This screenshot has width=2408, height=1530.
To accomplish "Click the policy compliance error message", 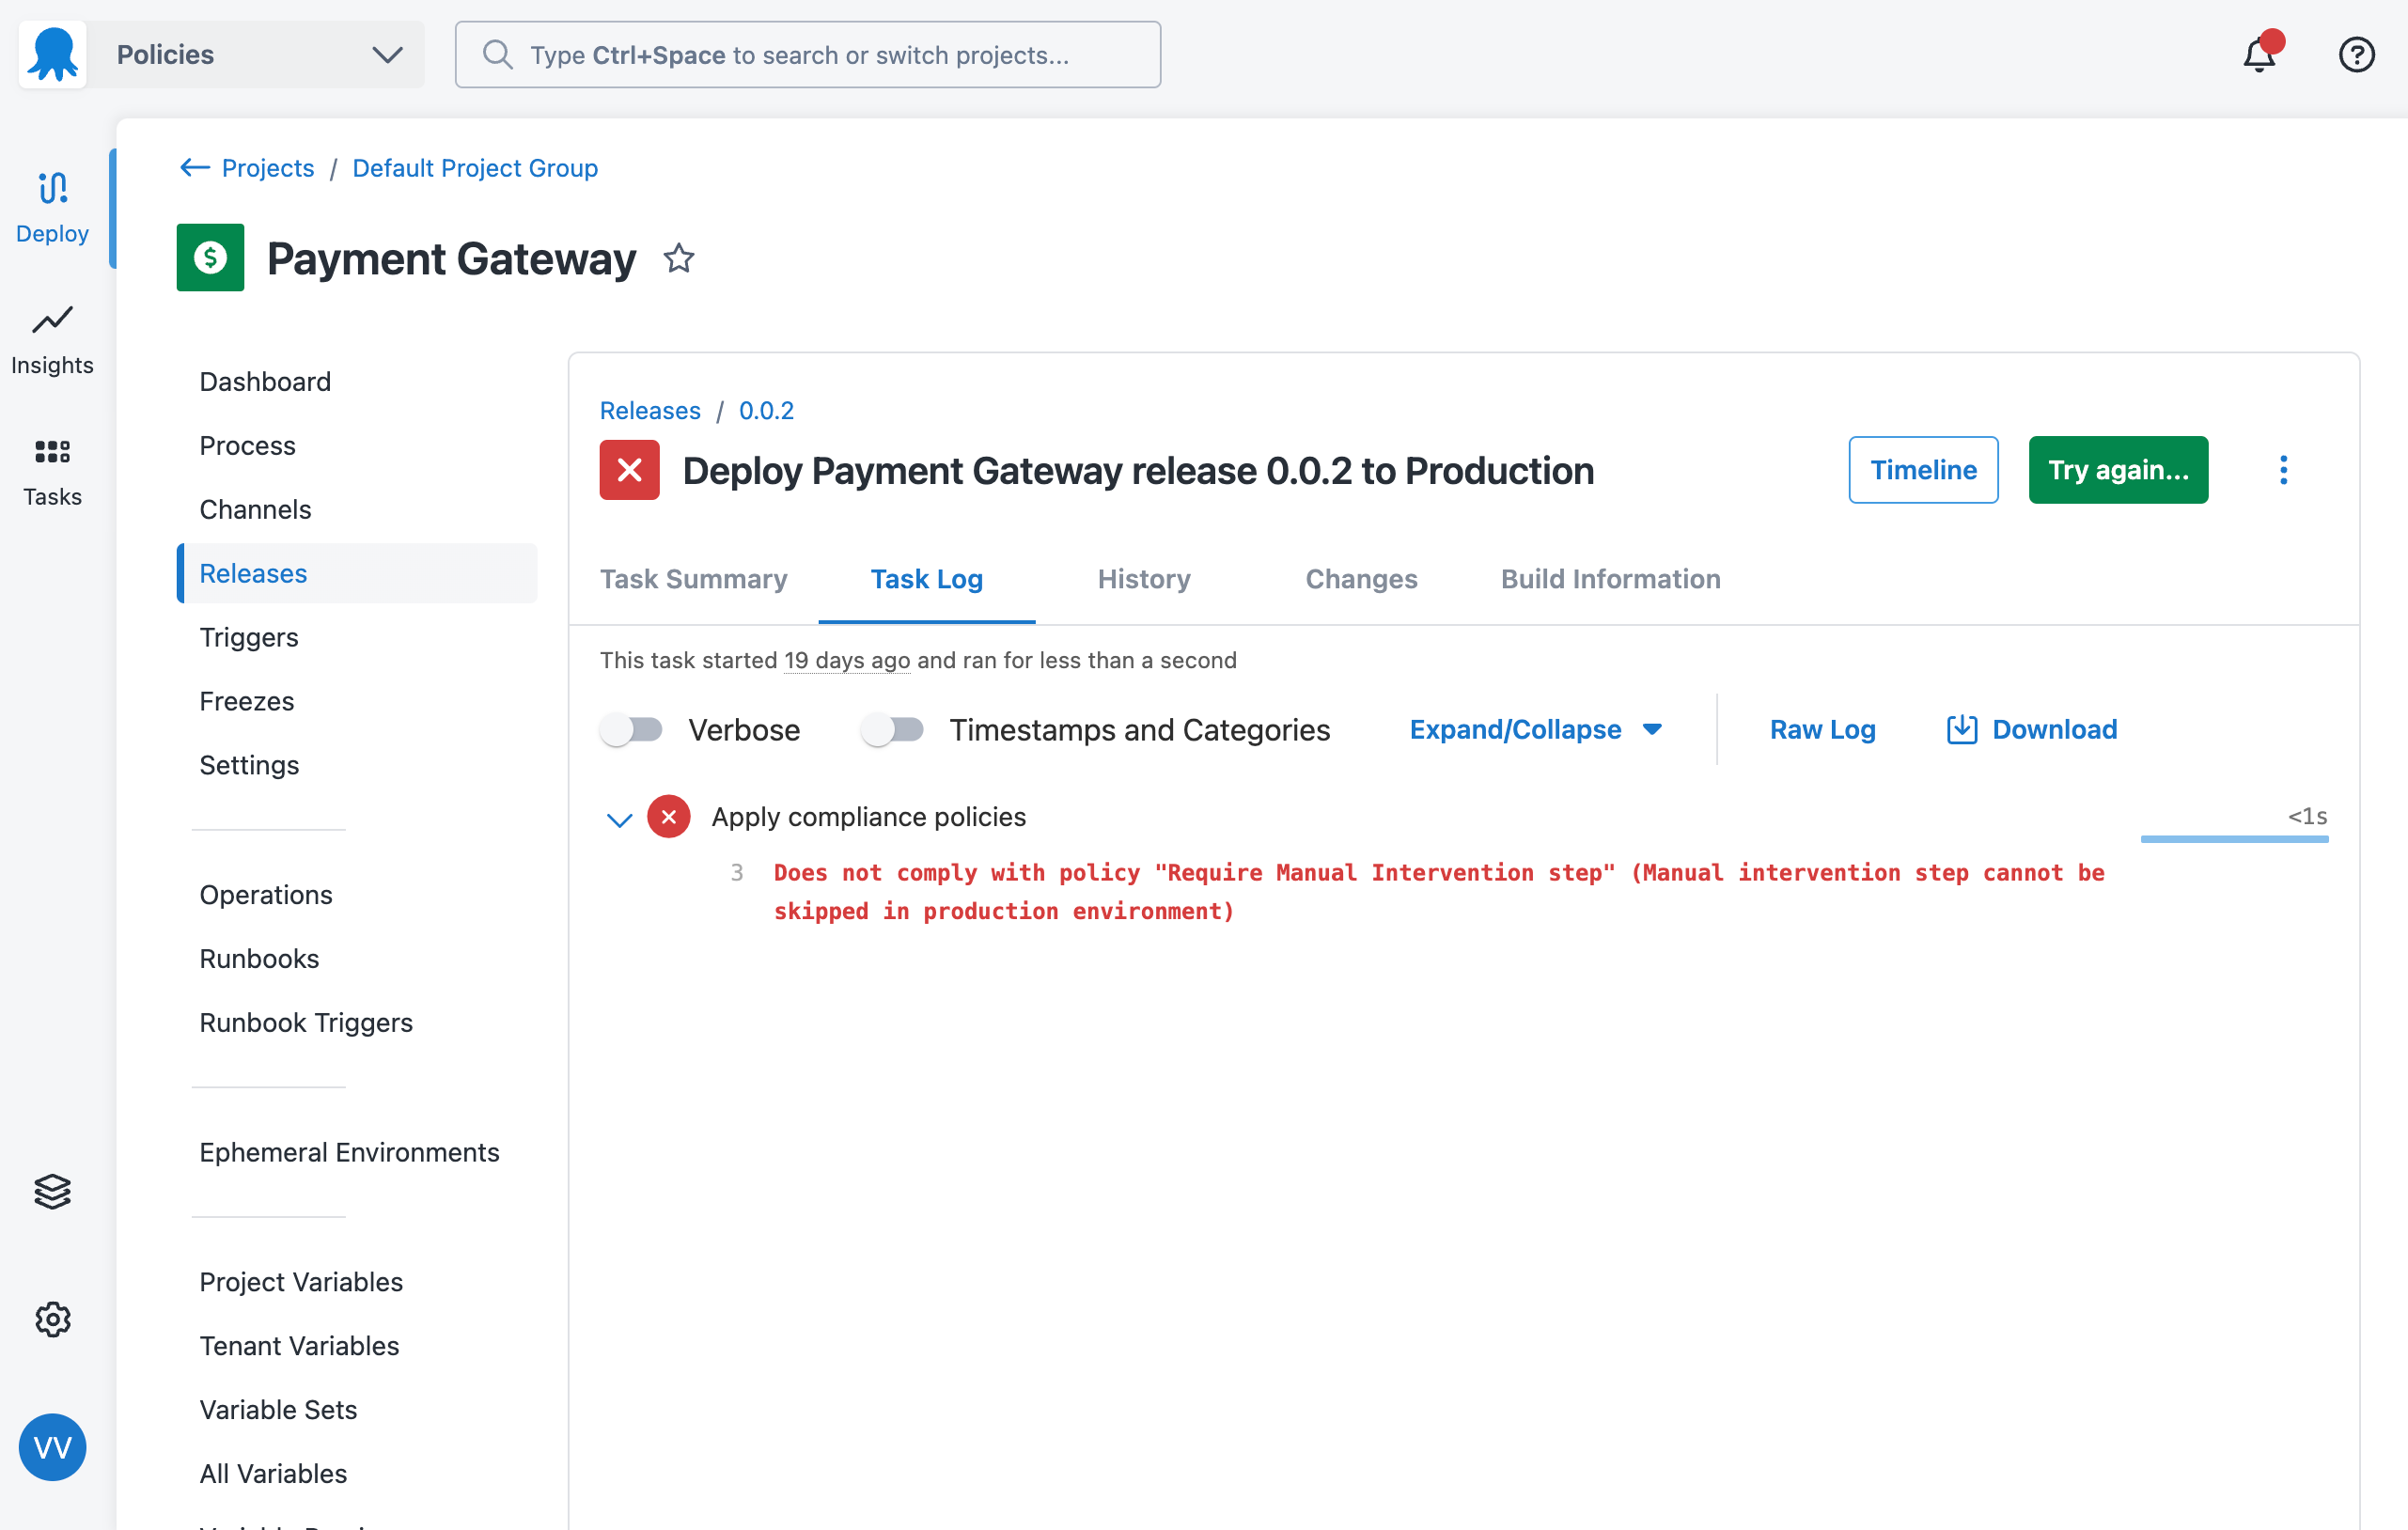I will pos(1439,891).
